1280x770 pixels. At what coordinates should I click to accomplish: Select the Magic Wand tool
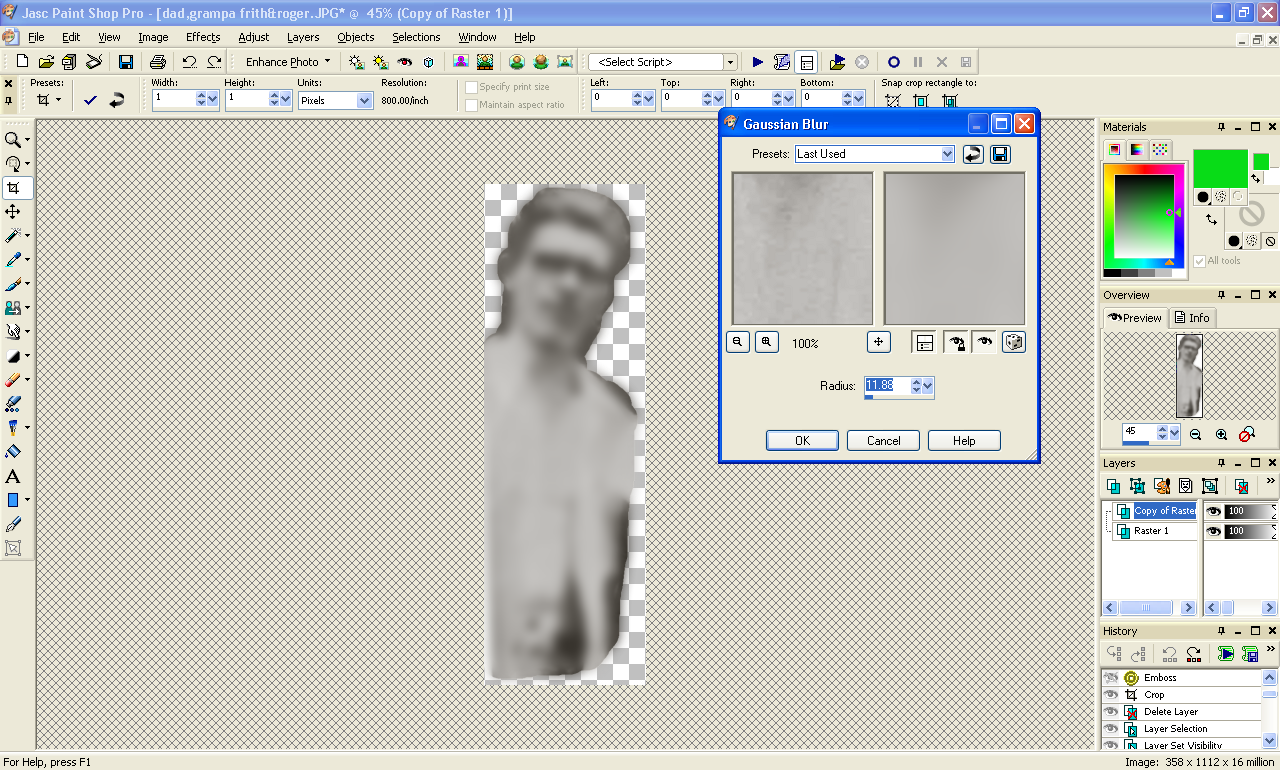point(13,236)
